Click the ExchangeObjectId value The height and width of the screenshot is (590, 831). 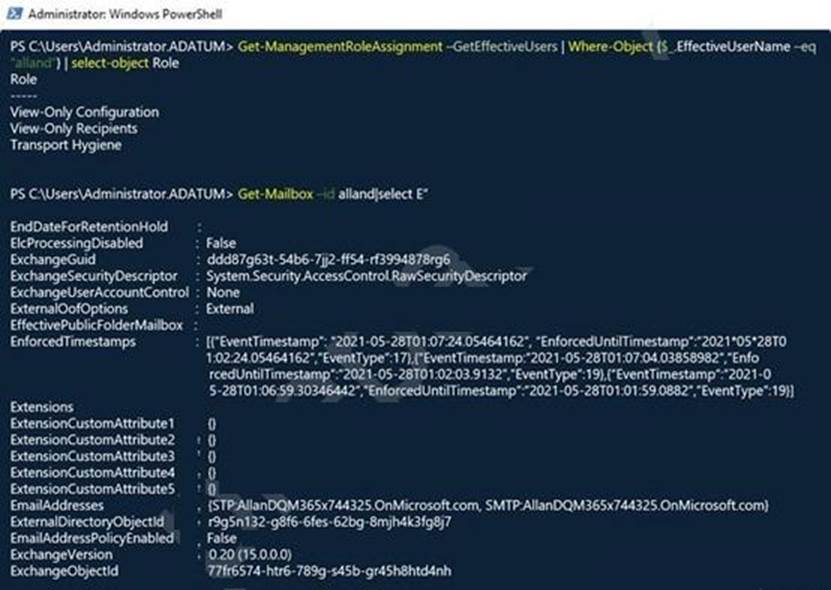click(328, 571)
